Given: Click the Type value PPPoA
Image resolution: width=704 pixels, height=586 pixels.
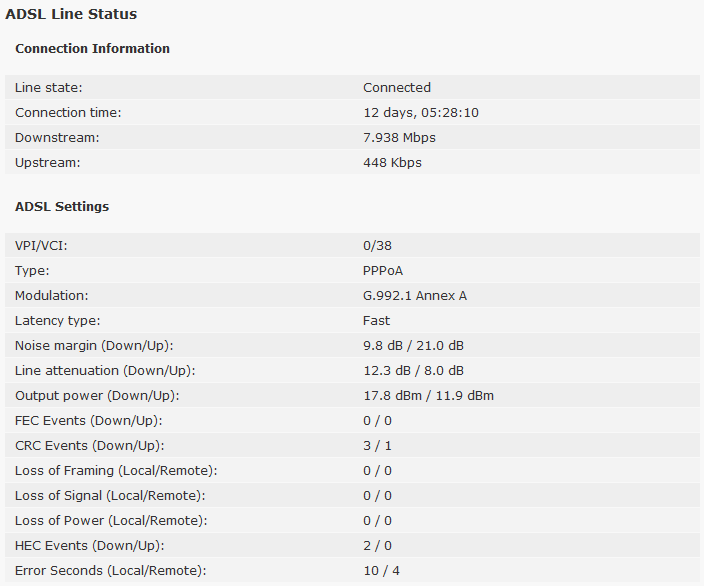Looking at the screenshot, I should tap(383, 271).
